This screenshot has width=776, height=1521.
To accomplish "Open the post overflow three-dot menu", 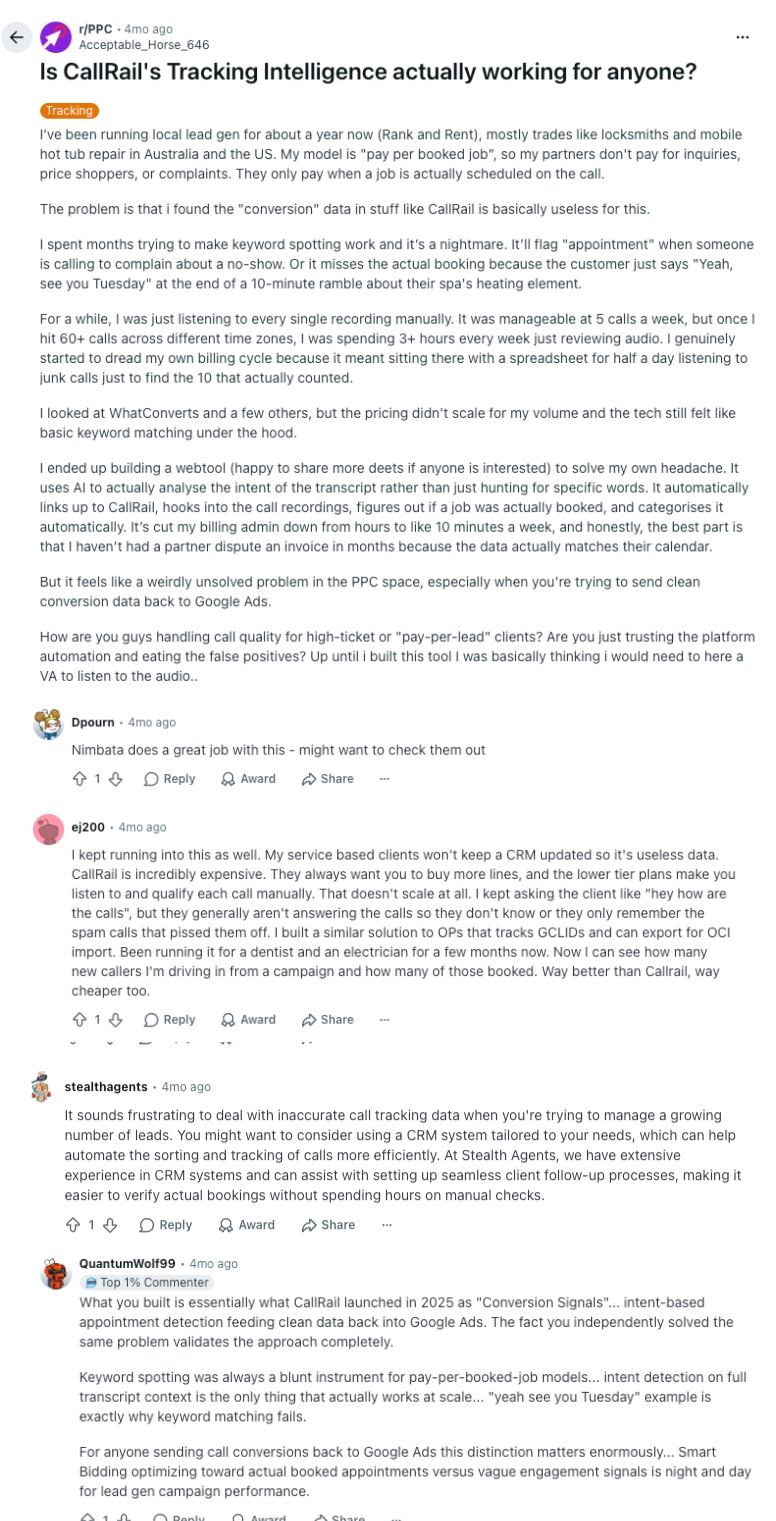I will tap(742, 37).
